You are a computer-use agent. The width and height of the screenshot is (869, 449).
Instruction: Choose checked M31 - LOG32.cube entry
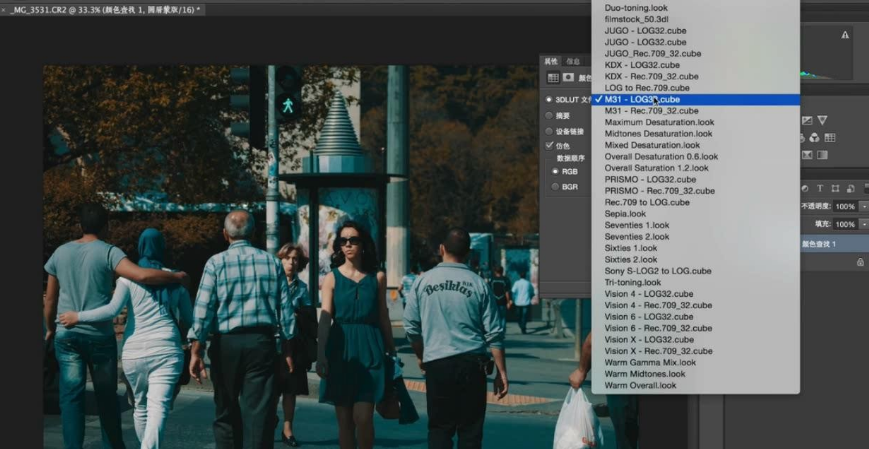click(696, 100)
